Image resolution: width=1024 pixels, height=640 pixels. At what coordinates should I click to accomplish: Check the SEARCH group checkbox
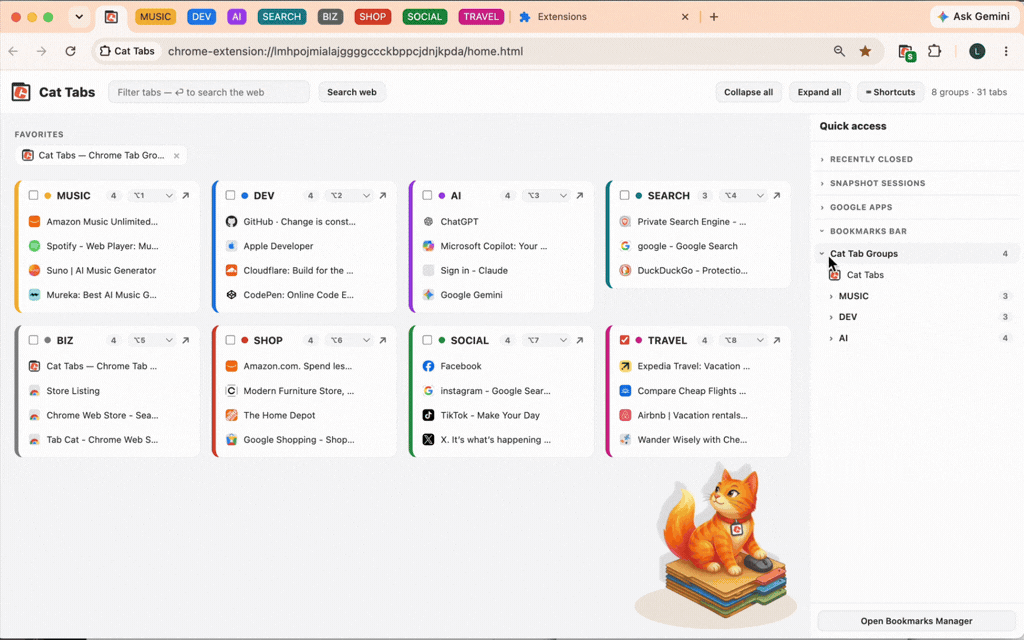click(x=624, y=195)
